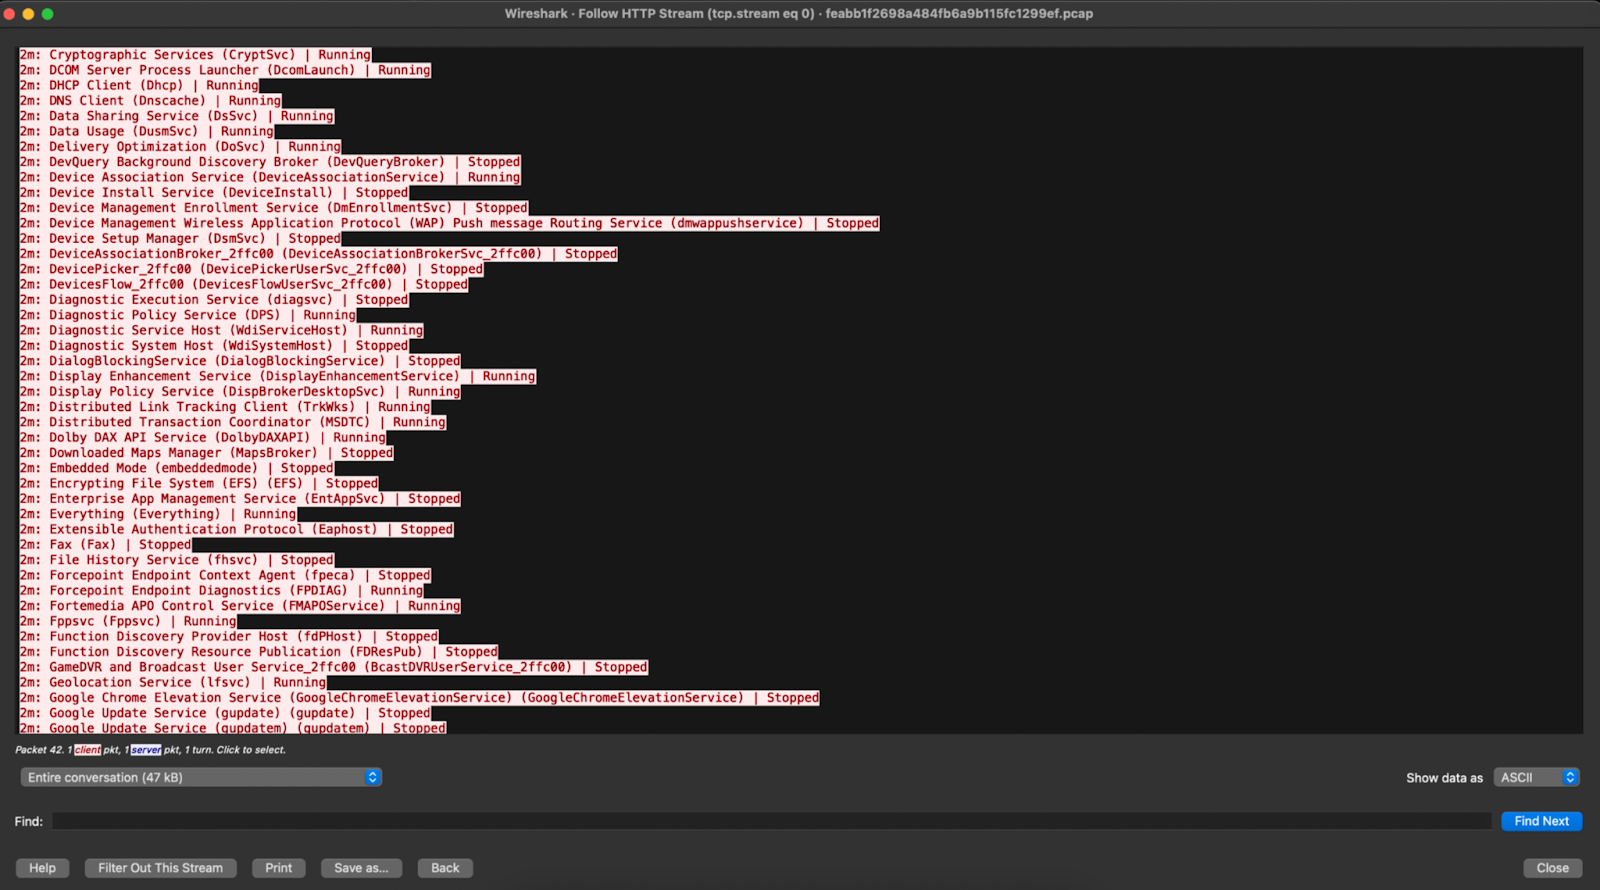Select the Device Management Enrollment Service line
This screenshot has height=890, width=1600.
pyautogui.click(x=274, y=208)
